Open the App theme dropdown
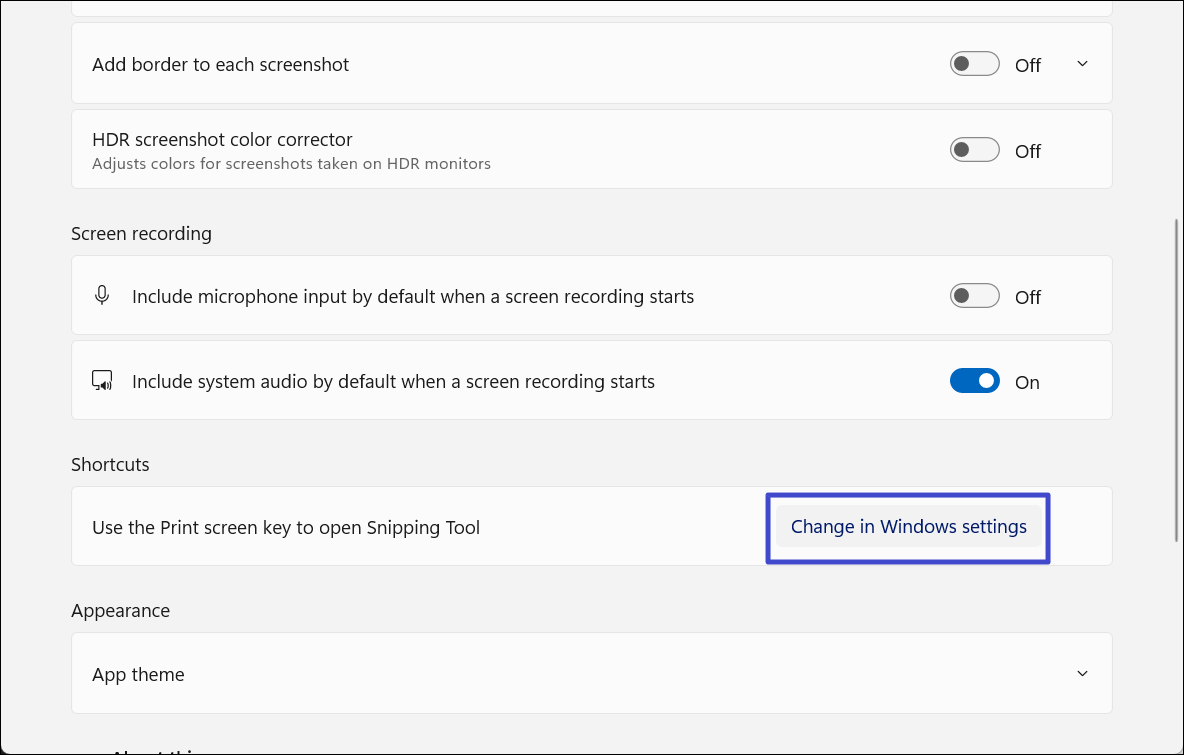This screenshot has height=755, width=1184. click(x=1082, y=673)
